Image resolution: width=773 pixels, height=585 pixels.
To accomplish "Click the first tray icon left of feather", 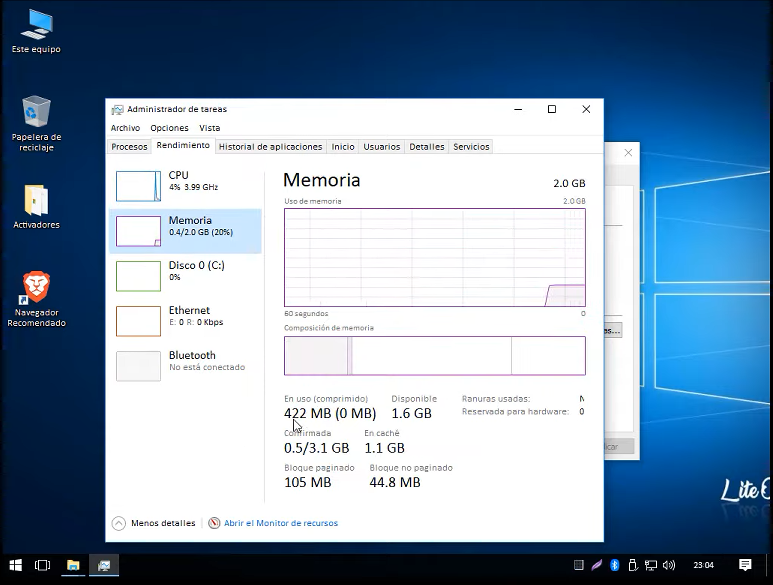I will pos(579,565).
